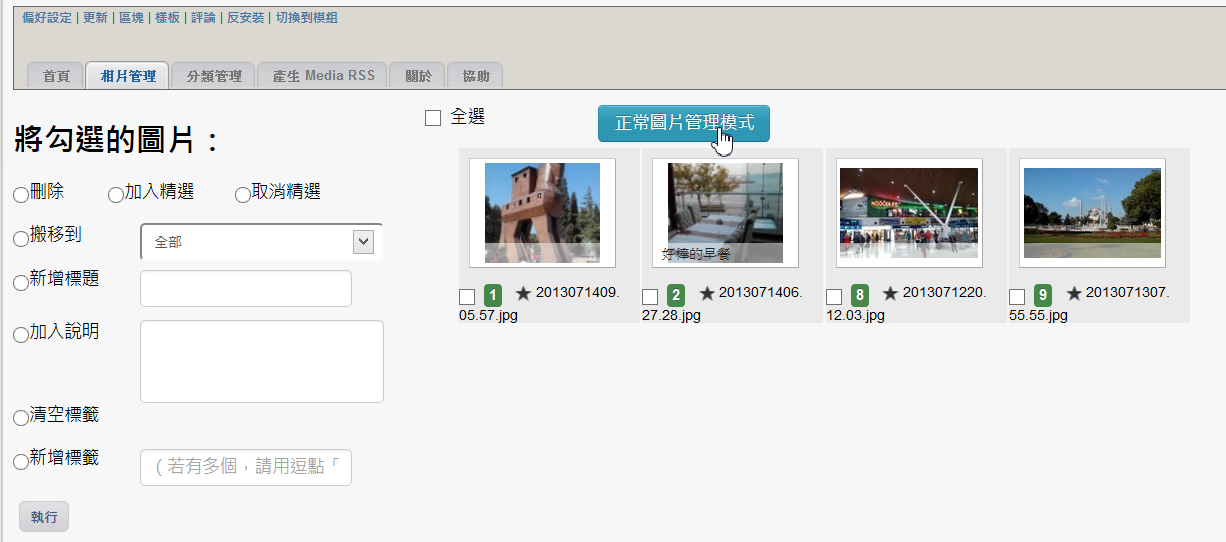Click the green number 1 badge

[492, 295]
